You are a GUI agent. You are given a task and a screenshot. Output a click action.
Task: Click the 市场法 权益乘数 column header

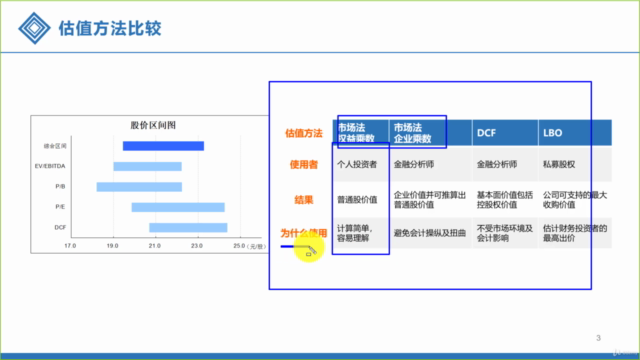click(361, 133)
